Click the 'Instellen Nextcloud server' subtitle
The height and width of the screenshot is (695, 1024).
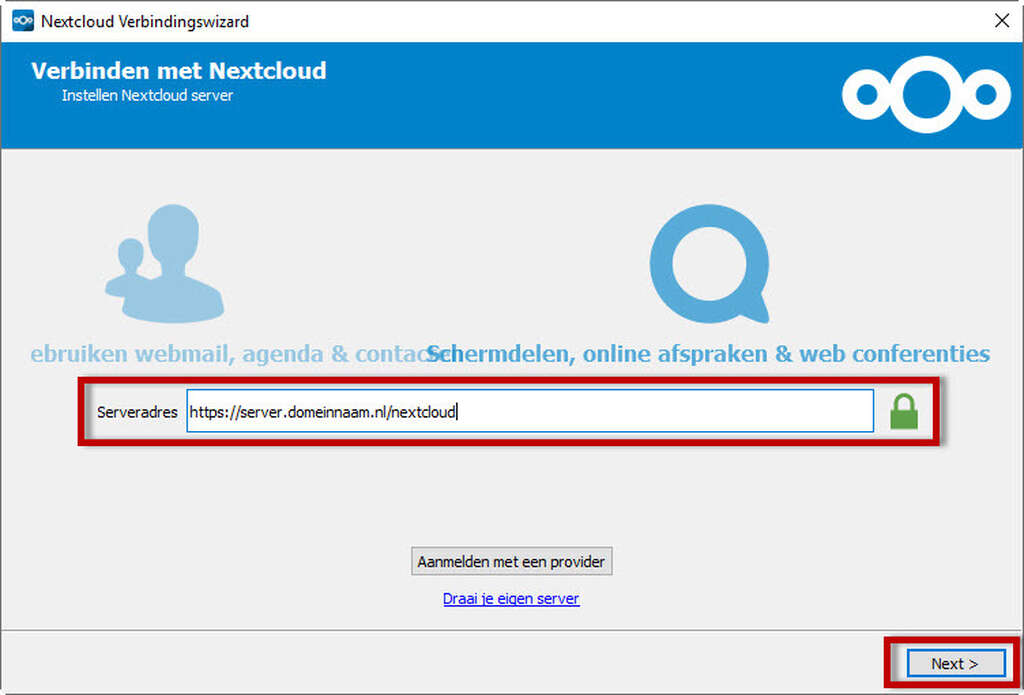[147, 95]
